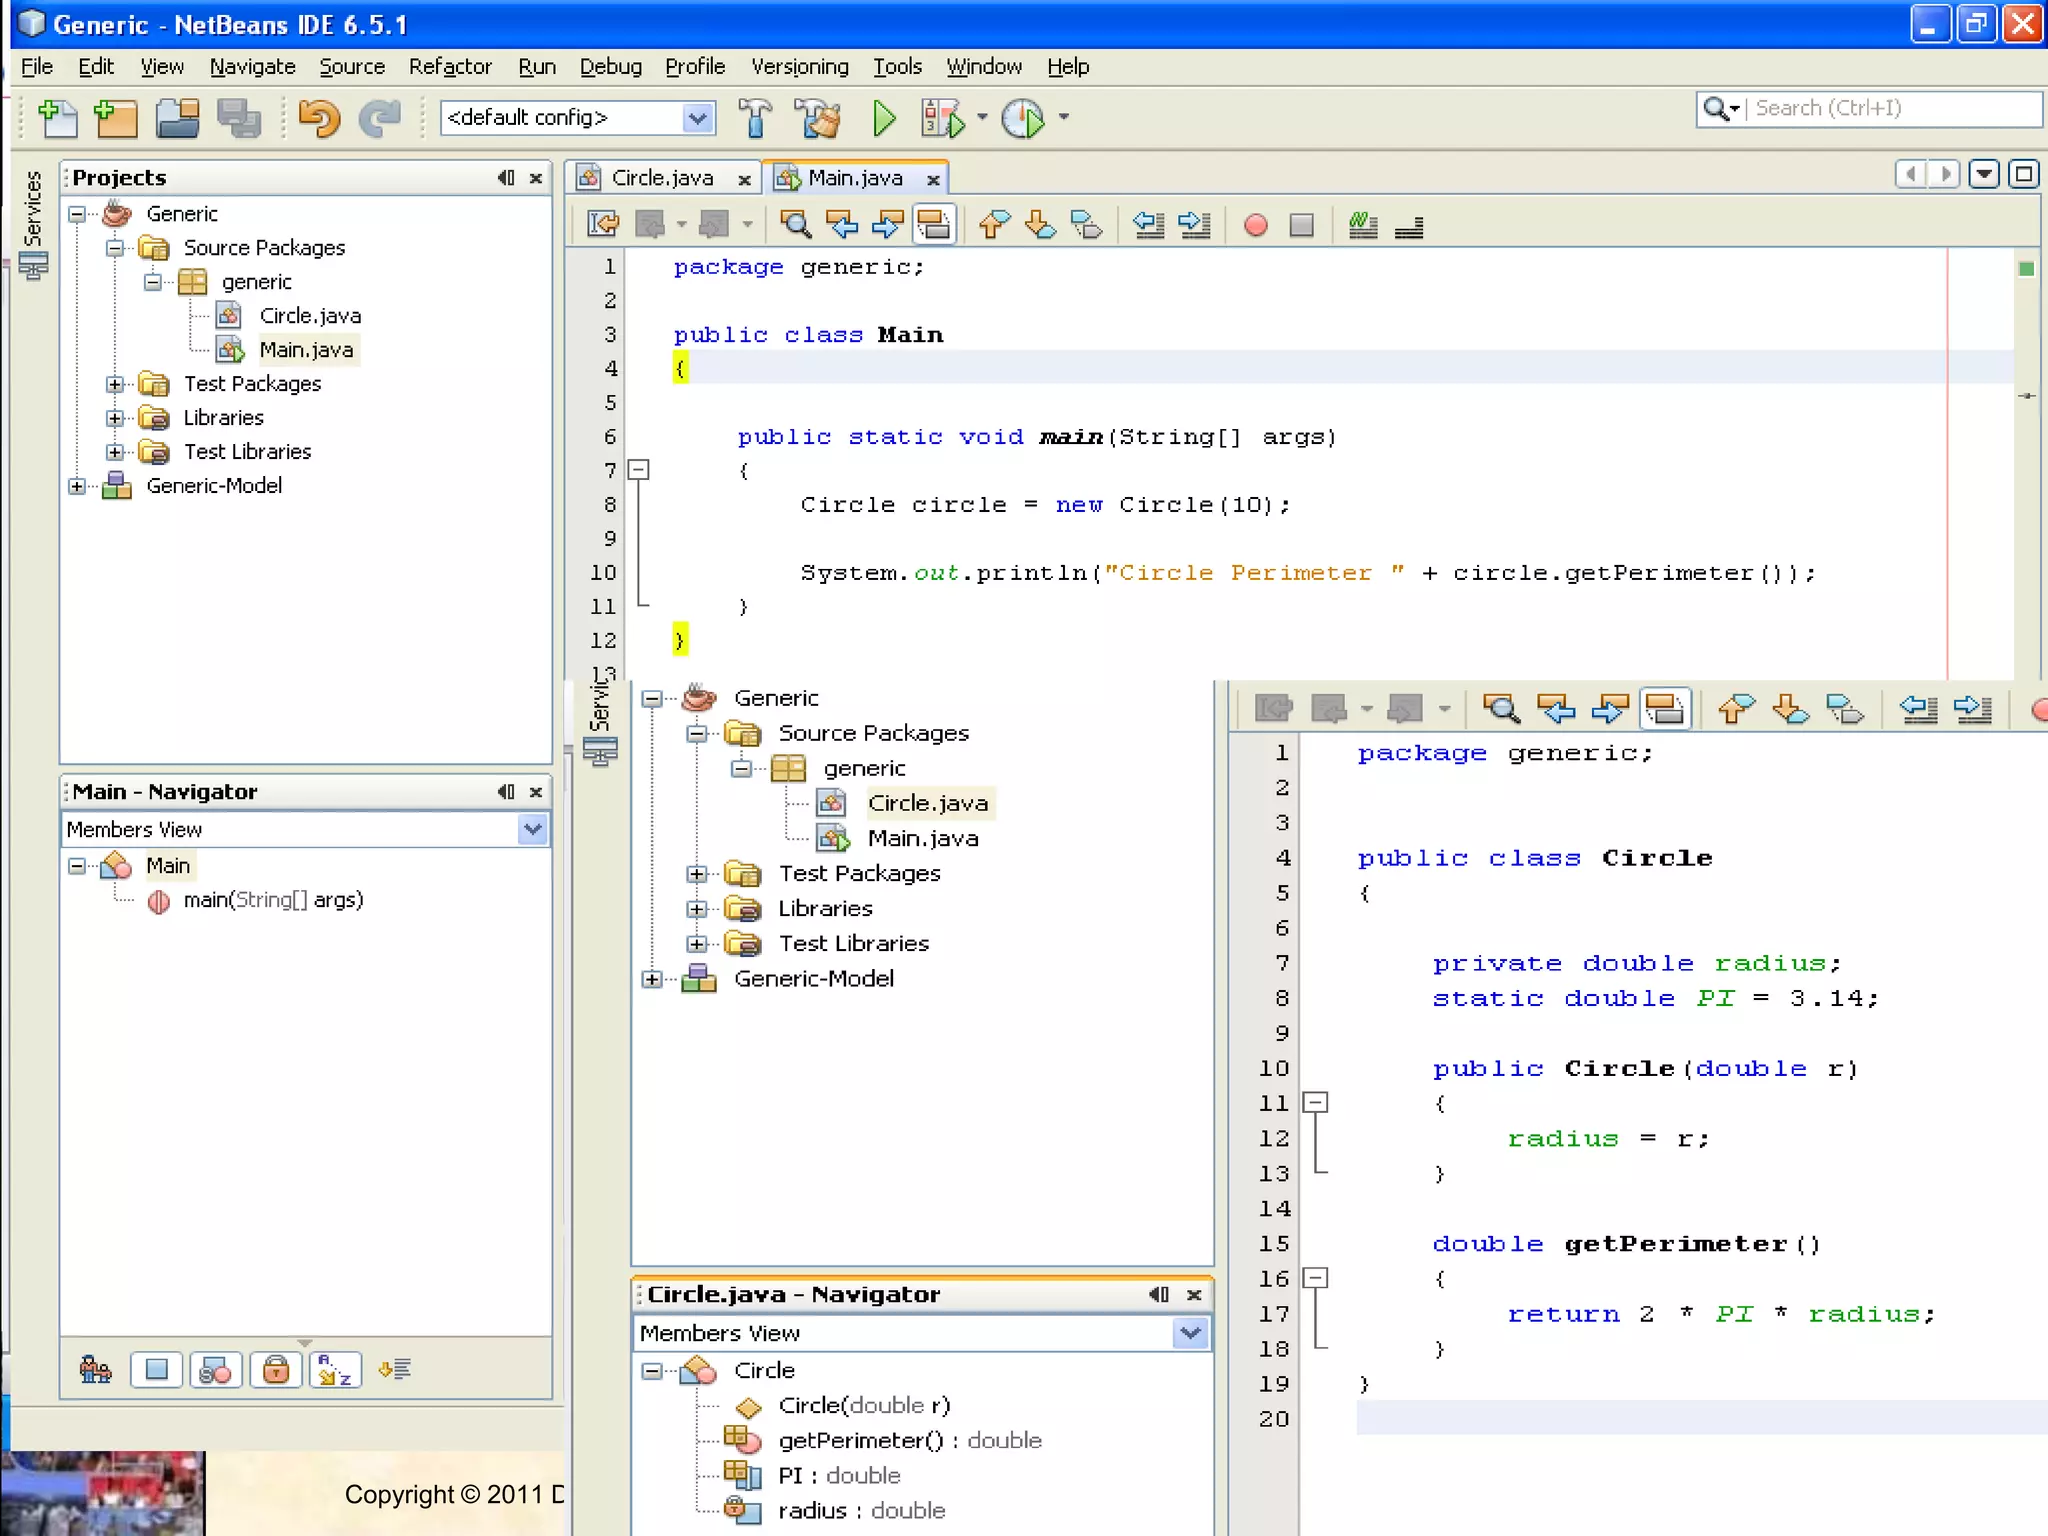Toggle Show Static Members filter in Navigator
The image size is (2048, 1536).
pyautogui.click(x=216, y=1370)
